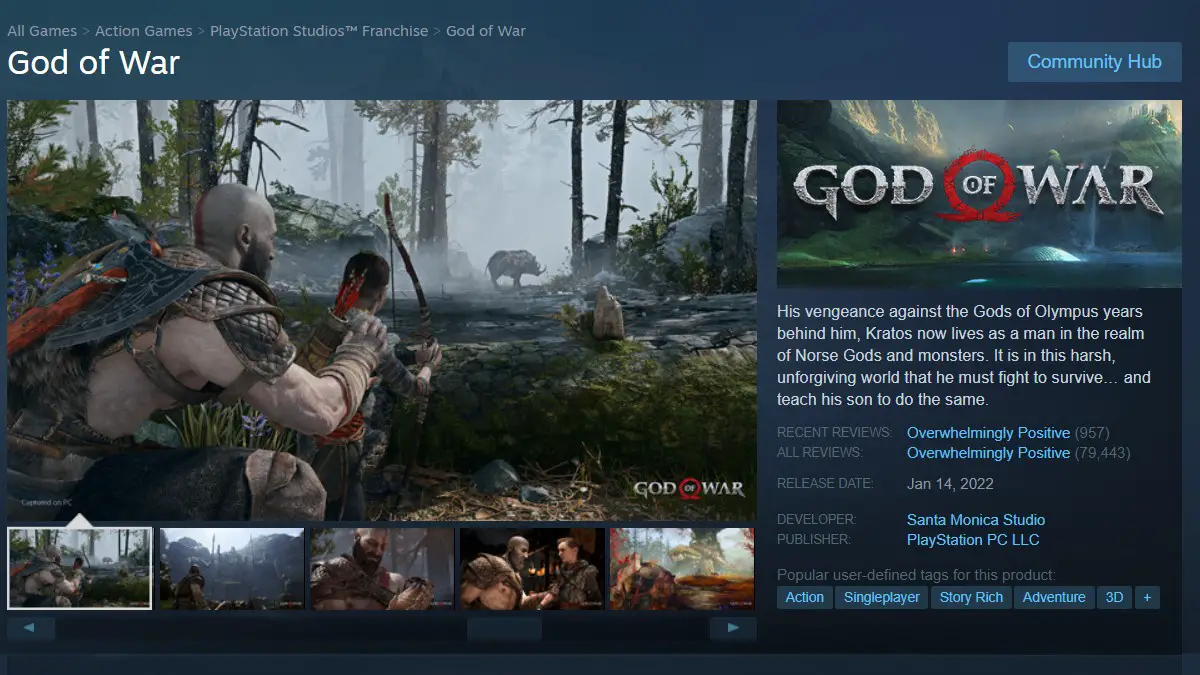Add a tag with the plus button
The width and height of the screenshot is (1200, 675).
(x=1147, y=598)
